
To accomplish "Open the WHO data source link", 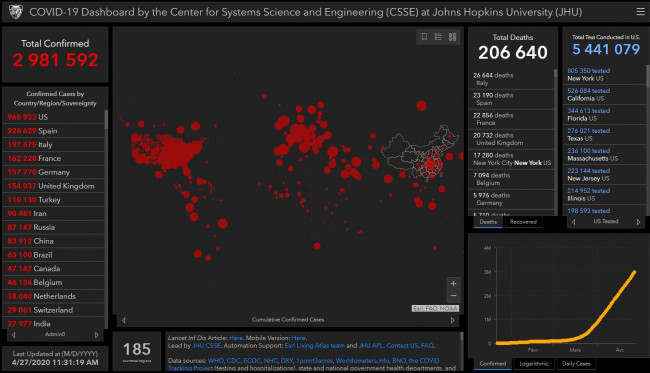I will pyautogui.click(x=216, y=361).
